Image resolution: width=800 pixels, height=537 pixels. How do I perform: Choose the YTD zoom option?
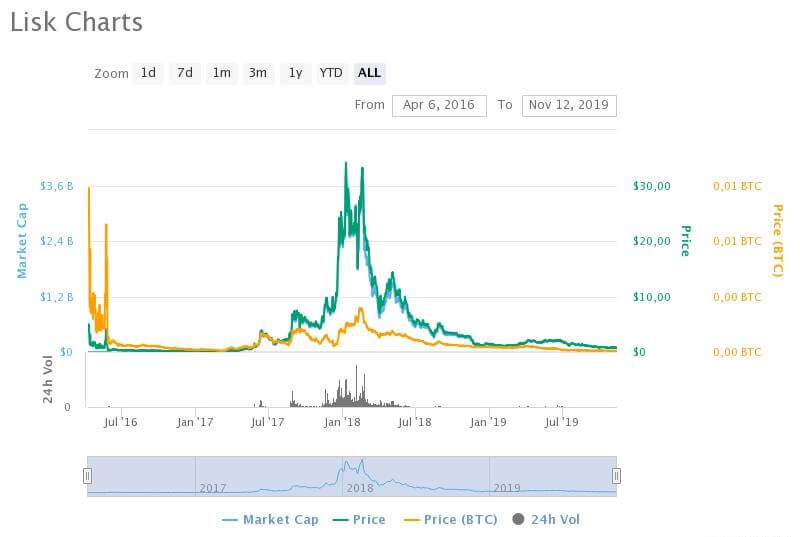coord(331,73)
